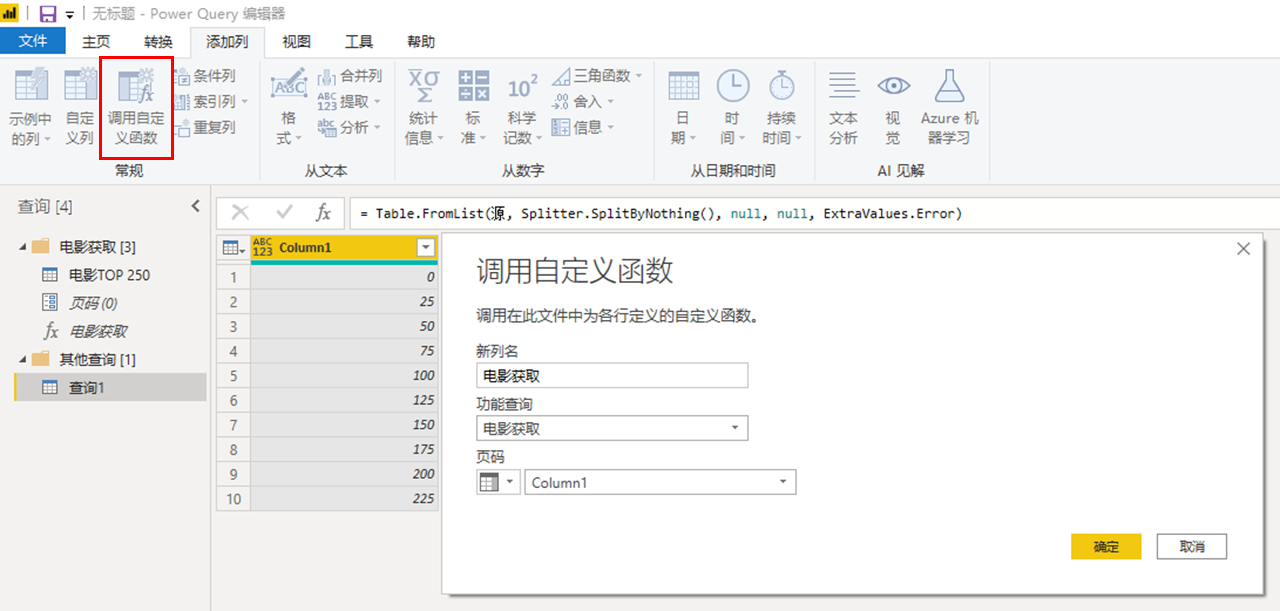Image resolution: width=1280 pixels, height=611 pixels.
Task: Open the 视图 ribbon tab
Action: [x=295, y=41]
